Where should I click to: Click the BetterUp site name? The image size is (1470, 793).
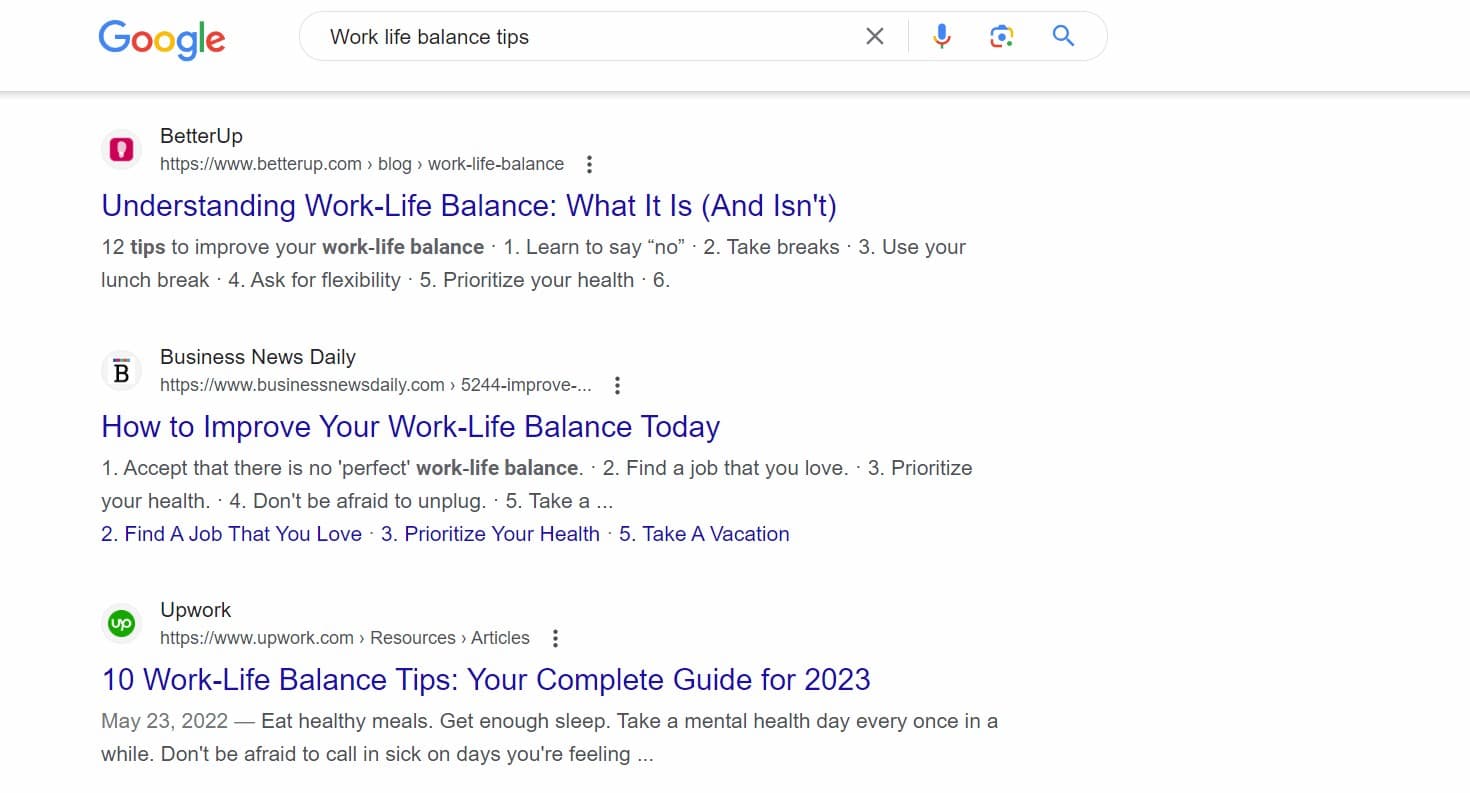coord(201,136)
